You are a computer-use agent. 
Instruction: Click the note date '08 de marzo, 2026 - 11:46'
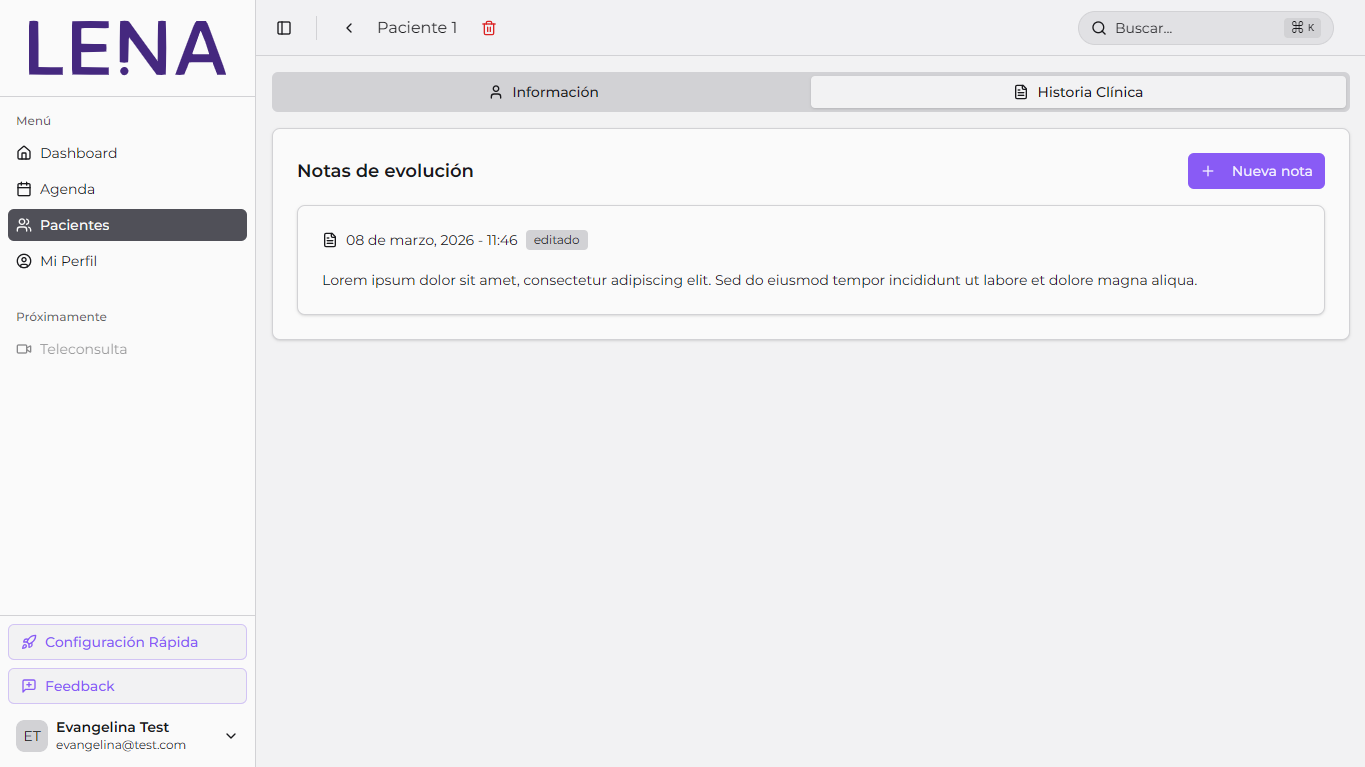(x=432, y=240)
